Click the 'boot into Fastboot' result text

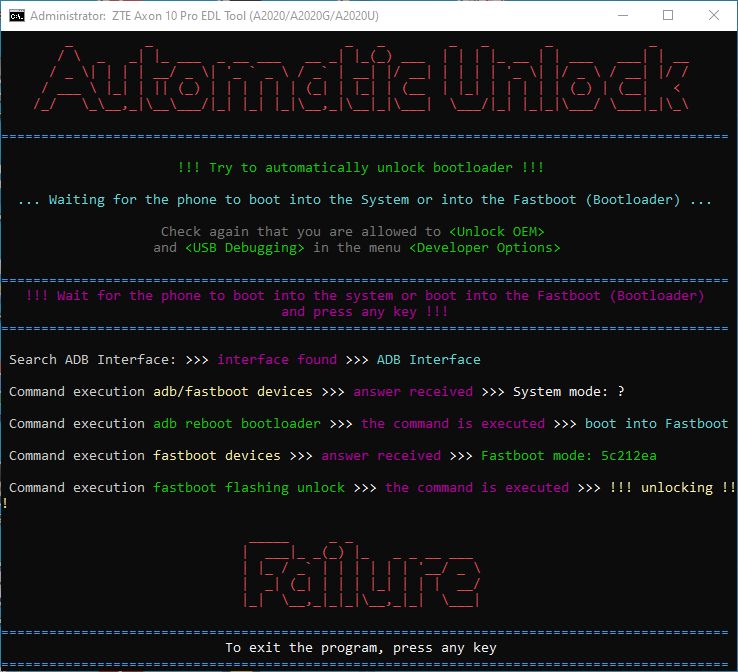(x=657, y=424)
